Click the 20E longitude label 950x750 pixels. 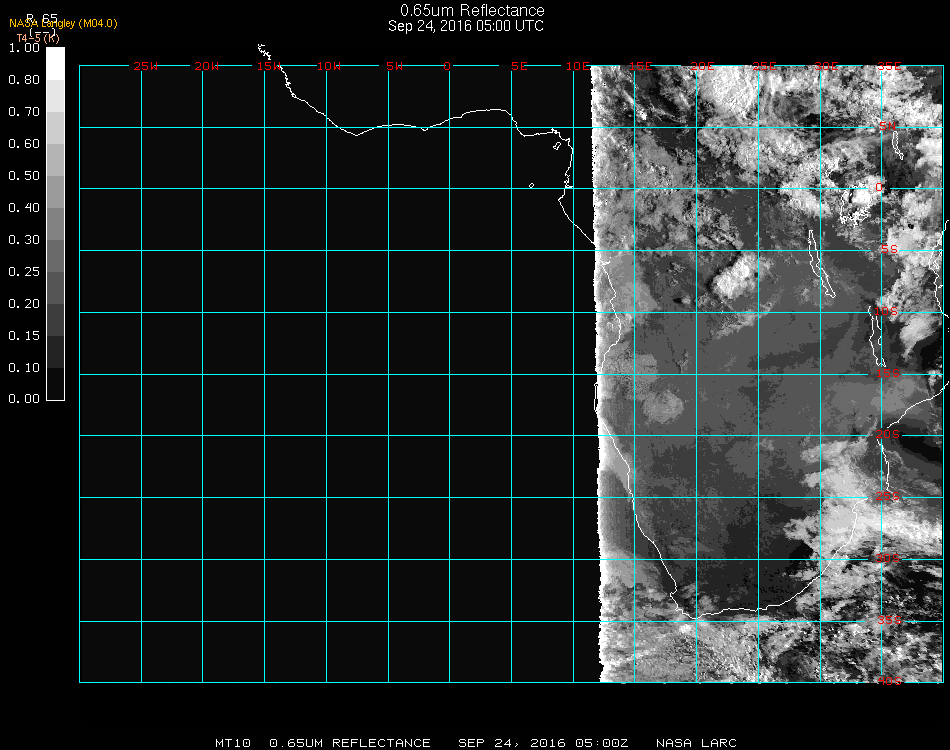point(703,67)
